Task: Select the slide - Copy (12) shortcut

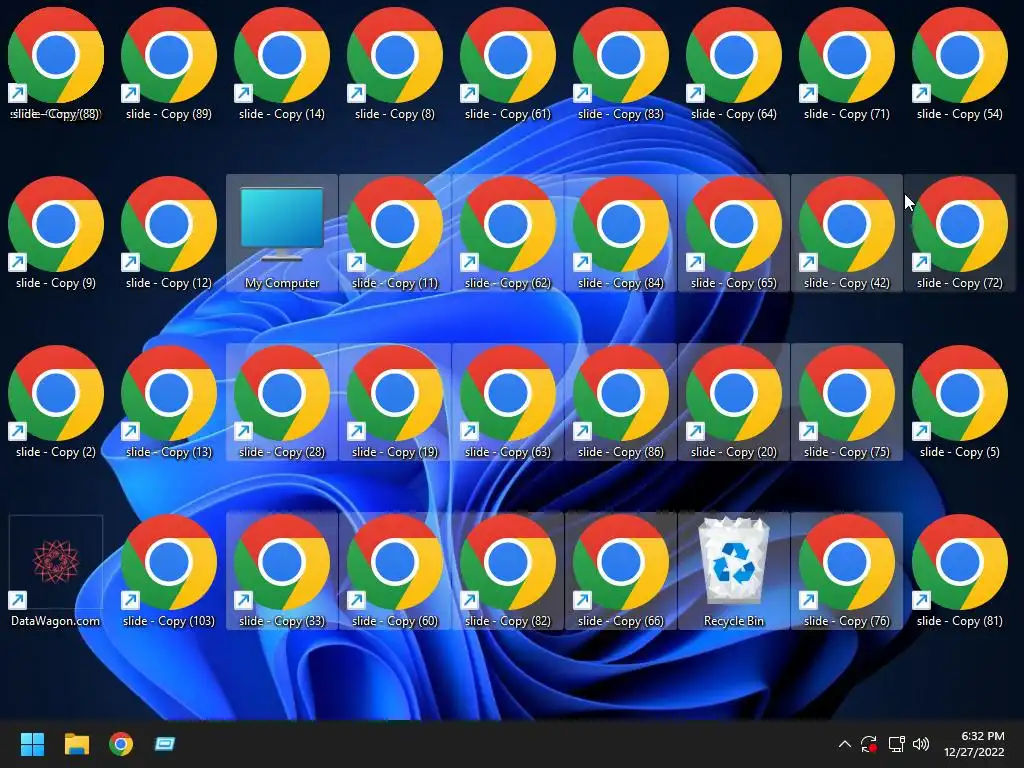Action: pyautogui.click(x=168, y=233)
